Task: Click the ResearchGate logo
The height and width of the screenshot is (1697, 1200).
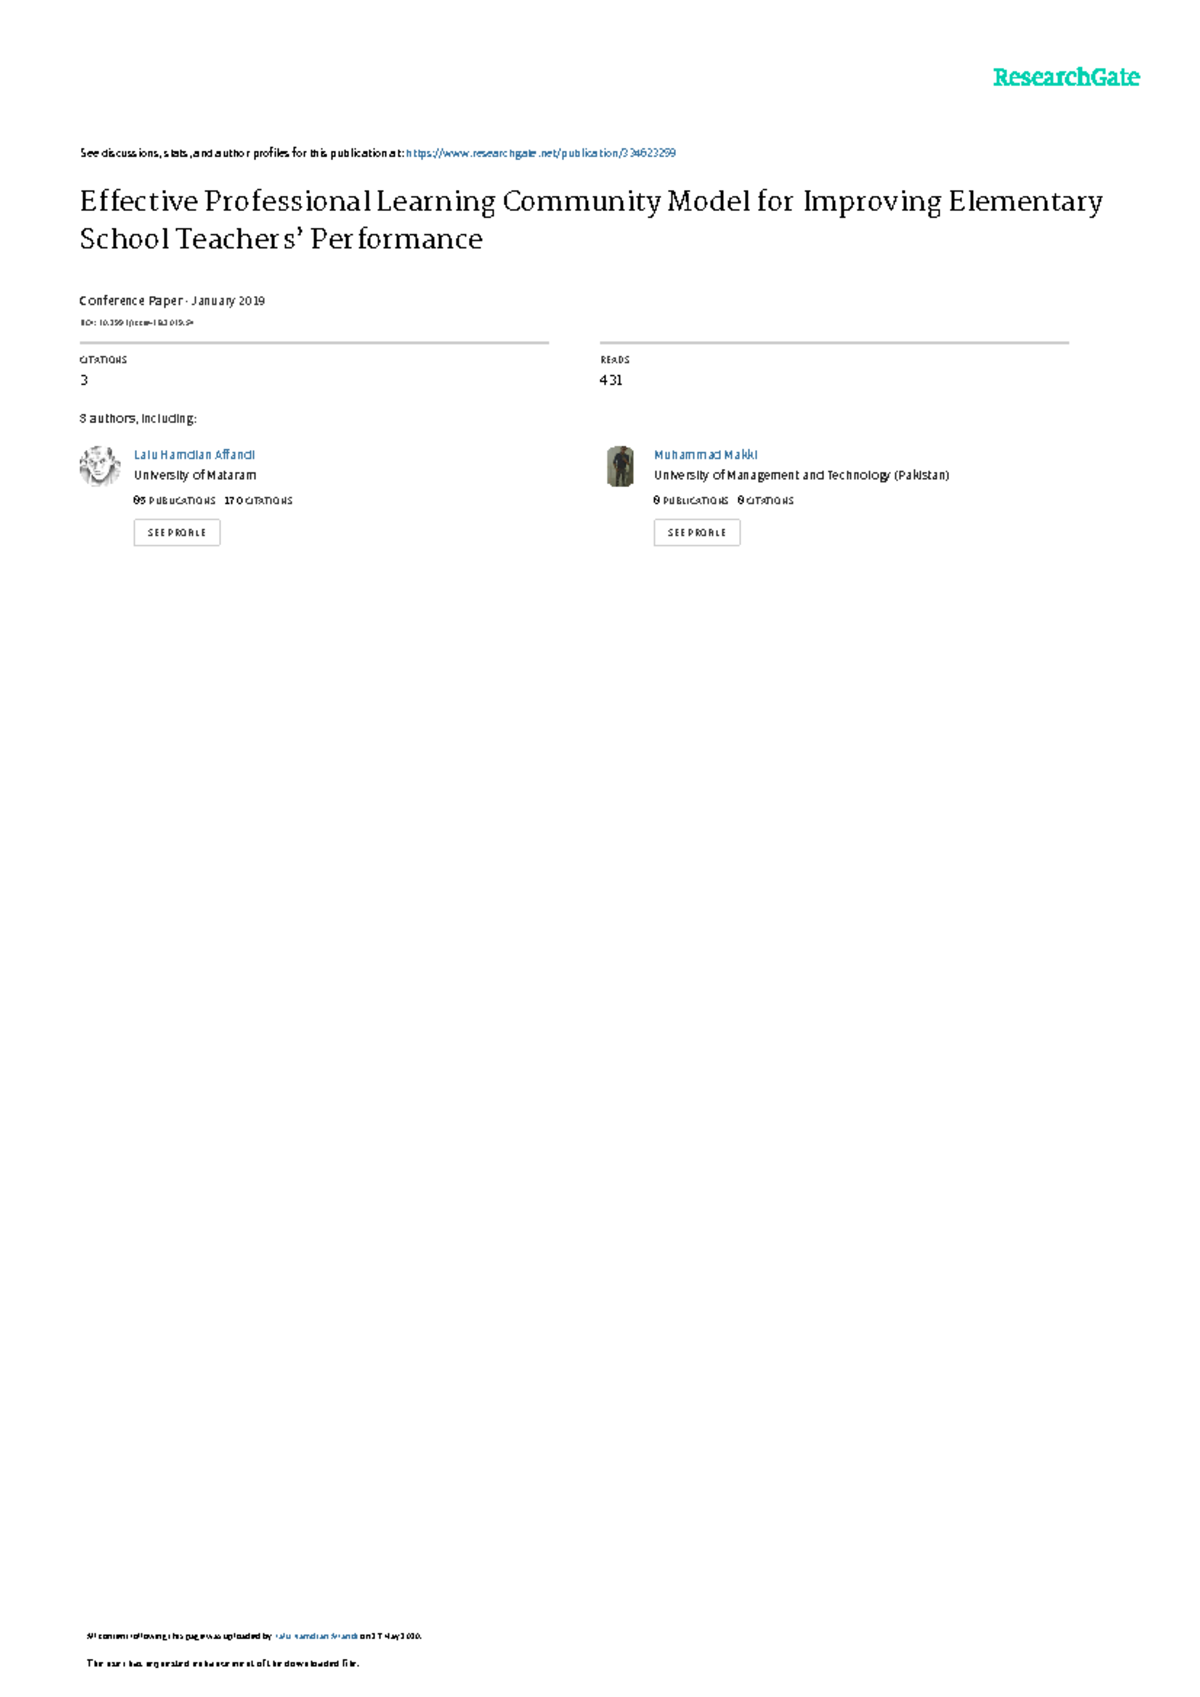Action: coord(1065,77)
